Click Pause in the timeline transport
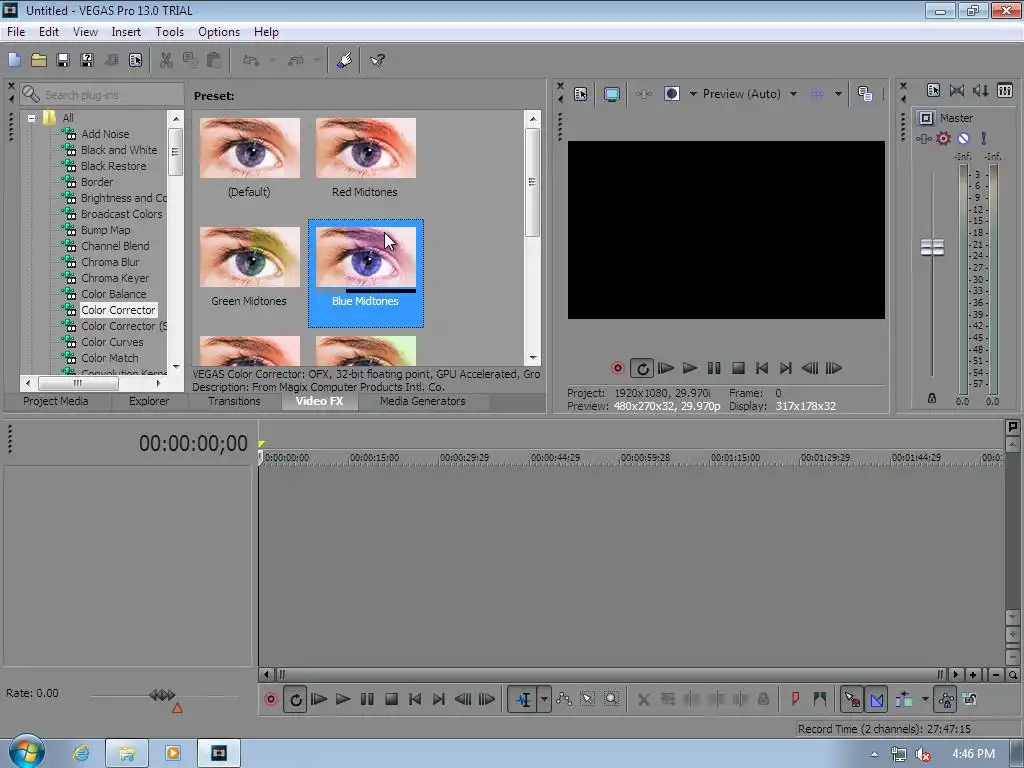This screenshot has height=768, width=1024. pos(367,699)
